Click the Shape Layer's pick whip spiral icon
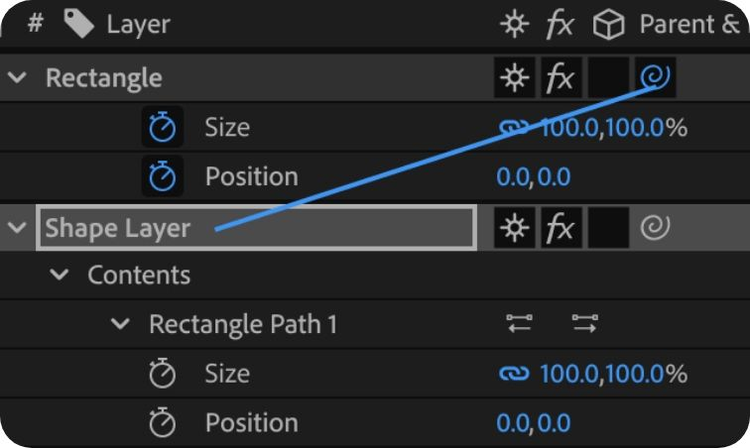The height and width of the screenshot is (448, 750). pyautogui.click(x=655, y=229)
